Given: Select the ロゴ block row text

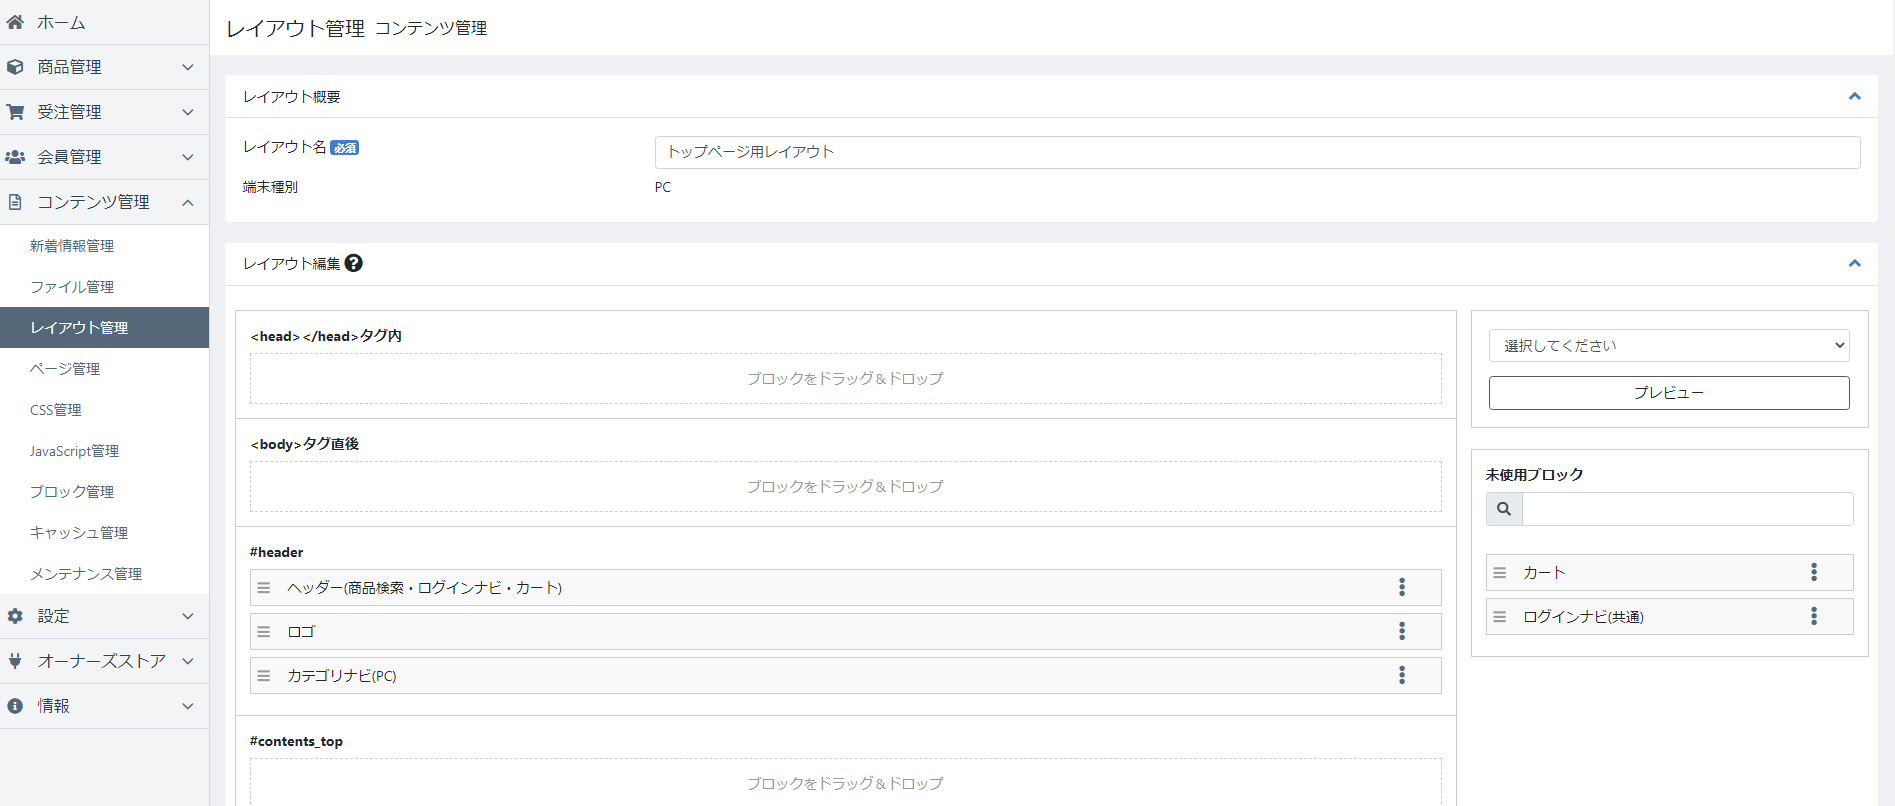Looking at the screenshot, I should (301, 632).
